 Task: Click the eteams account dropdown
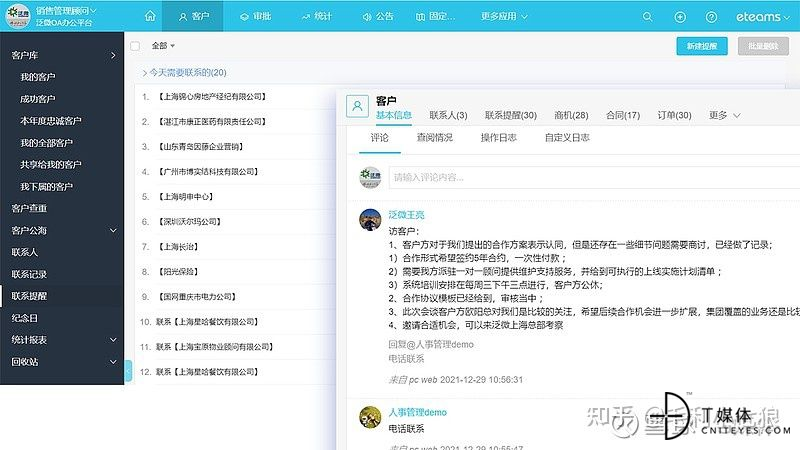click(763, 17)
